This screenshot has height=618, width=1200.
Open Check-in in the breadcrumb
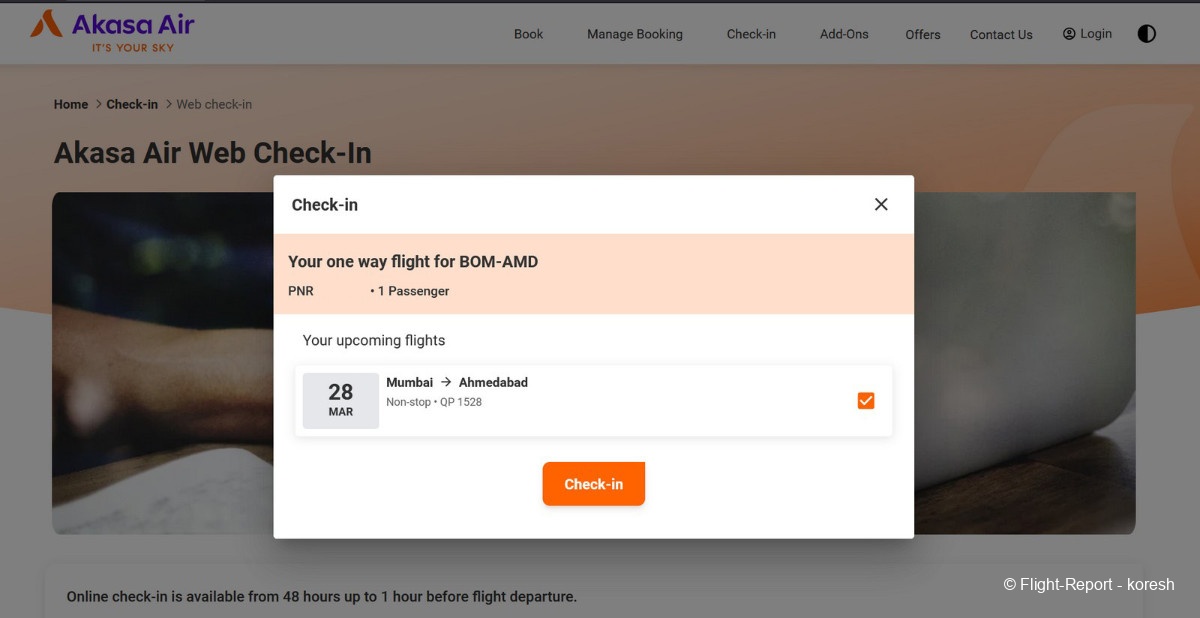(132, 104)
